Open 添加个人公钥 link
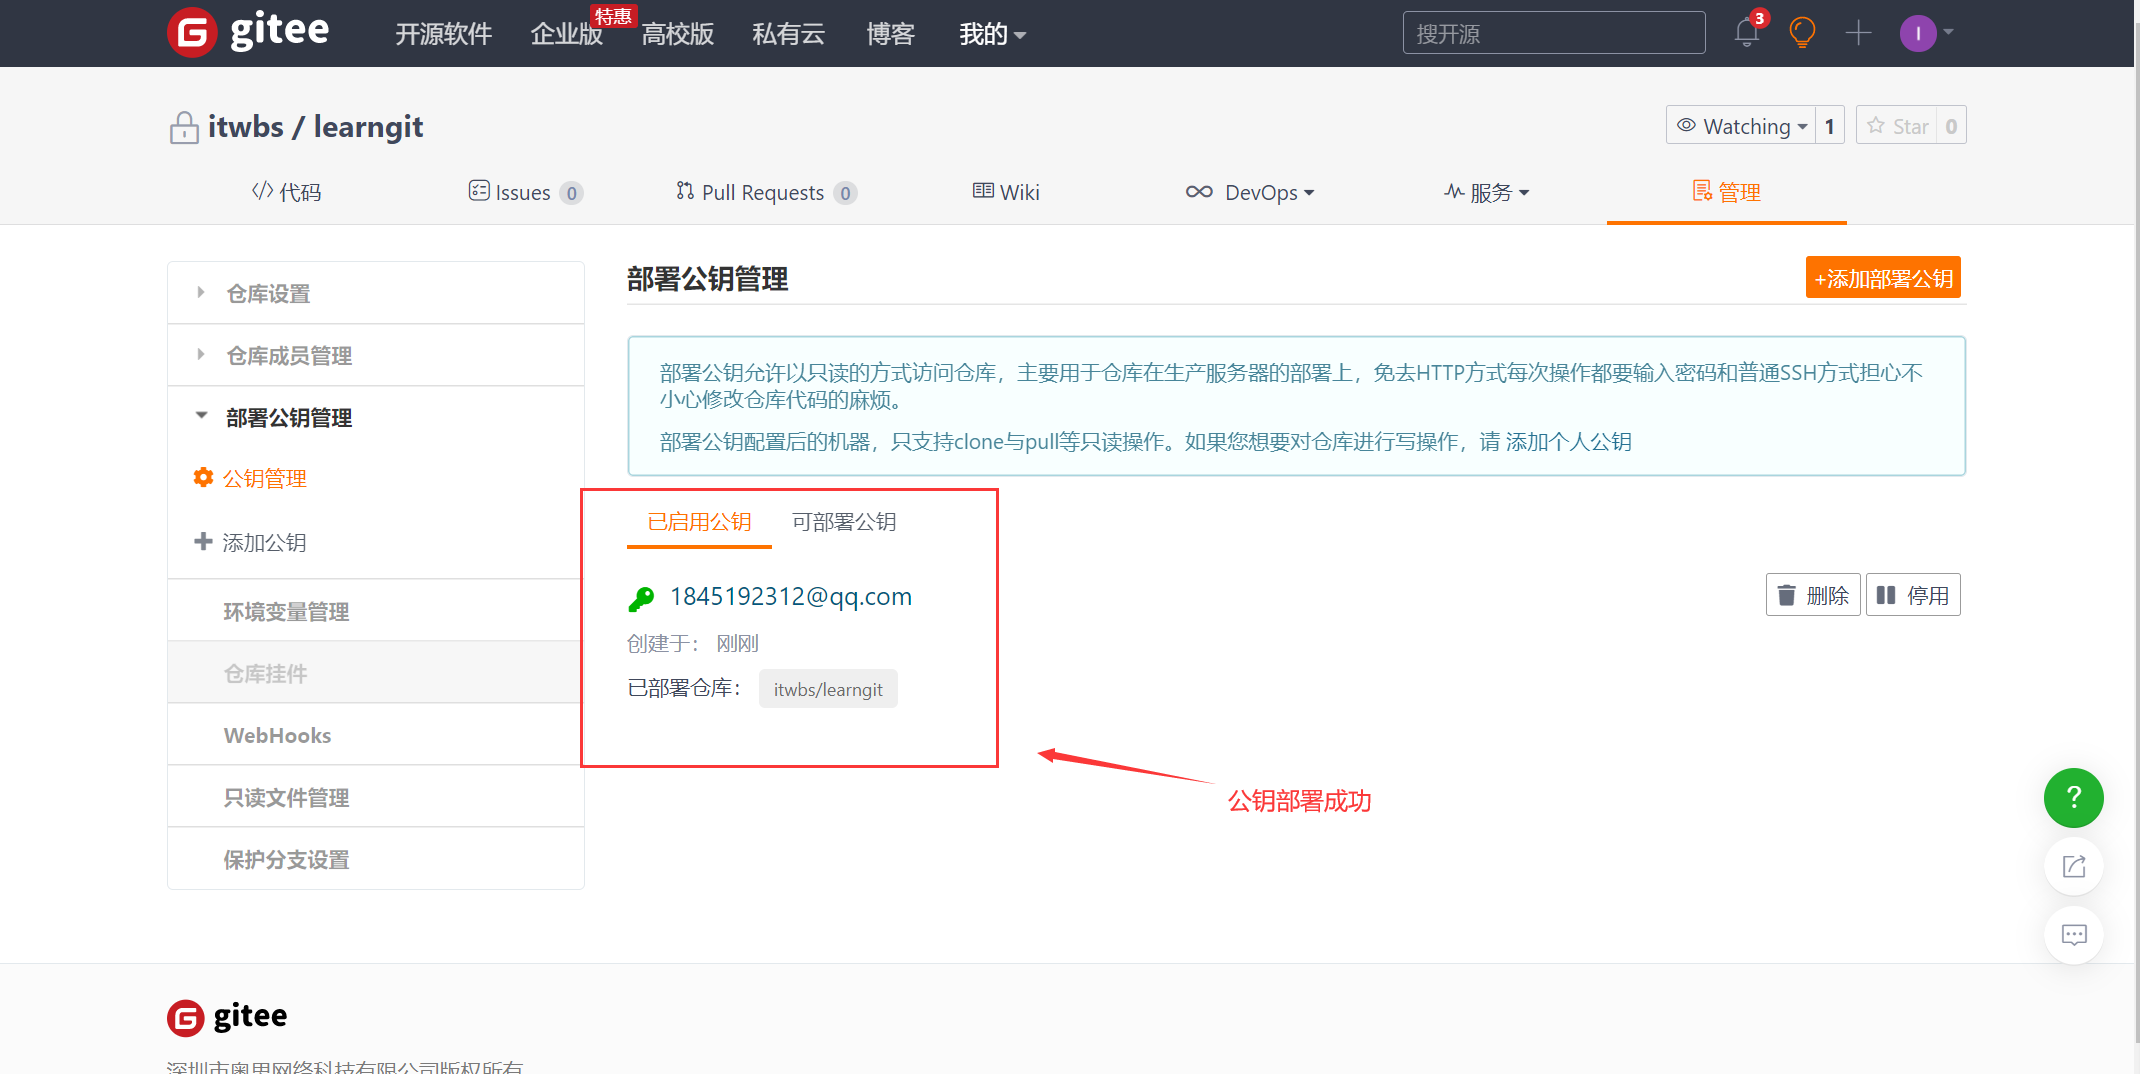This screenshot has width=2140, height=1074. pyautogui.click(x=1568, y=442)
